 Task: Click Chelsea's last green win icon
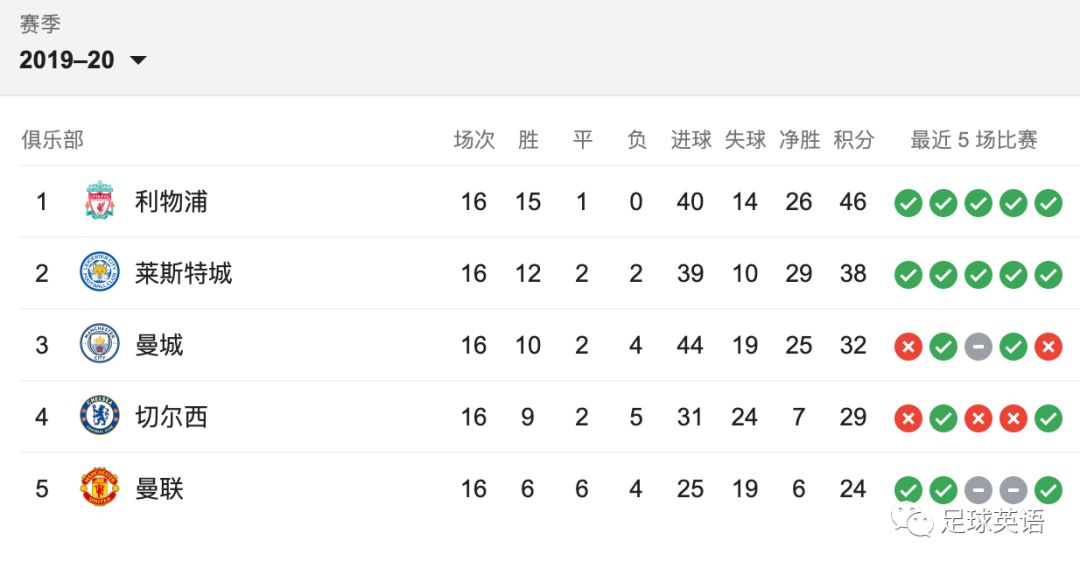(x=1048, y=418)
